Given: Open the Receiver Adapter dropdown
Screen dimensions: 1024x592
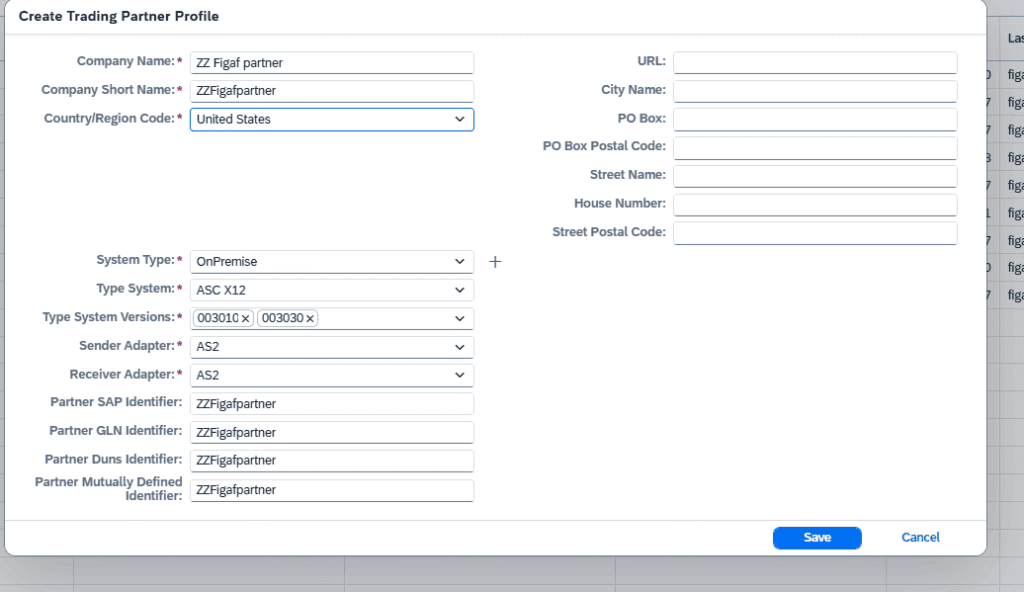Looking at the screenshot, I should (x=460, y=375).
